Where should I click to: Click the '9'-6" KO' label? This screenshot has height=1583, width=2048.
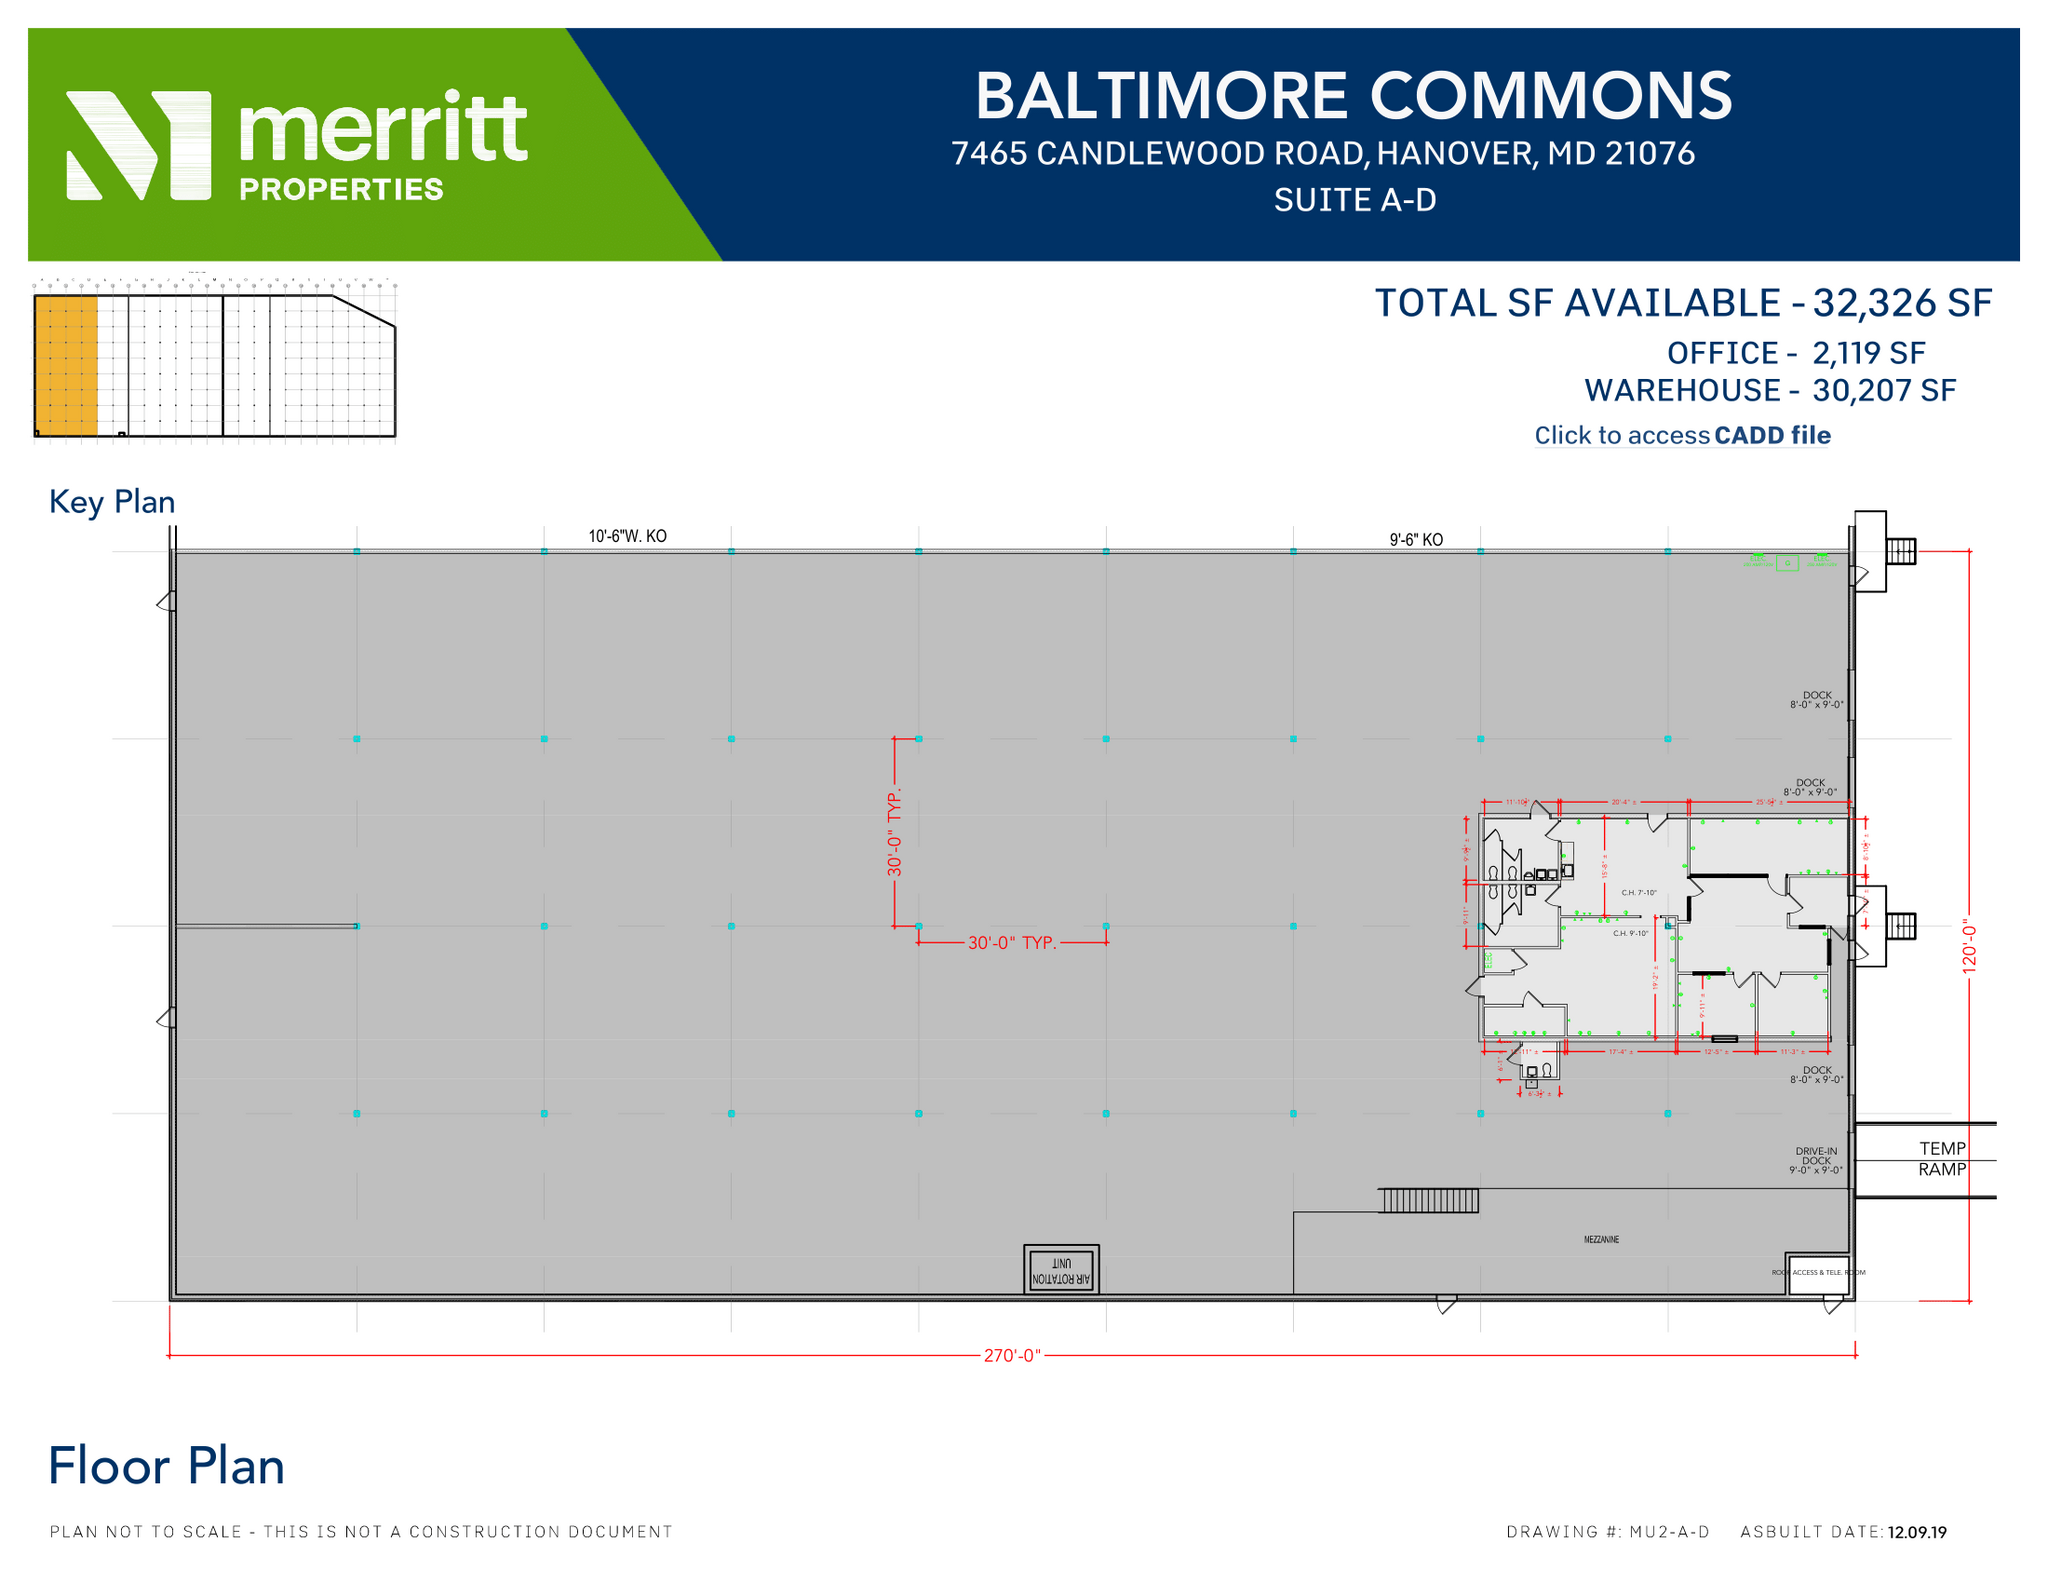pos(1416,540)
